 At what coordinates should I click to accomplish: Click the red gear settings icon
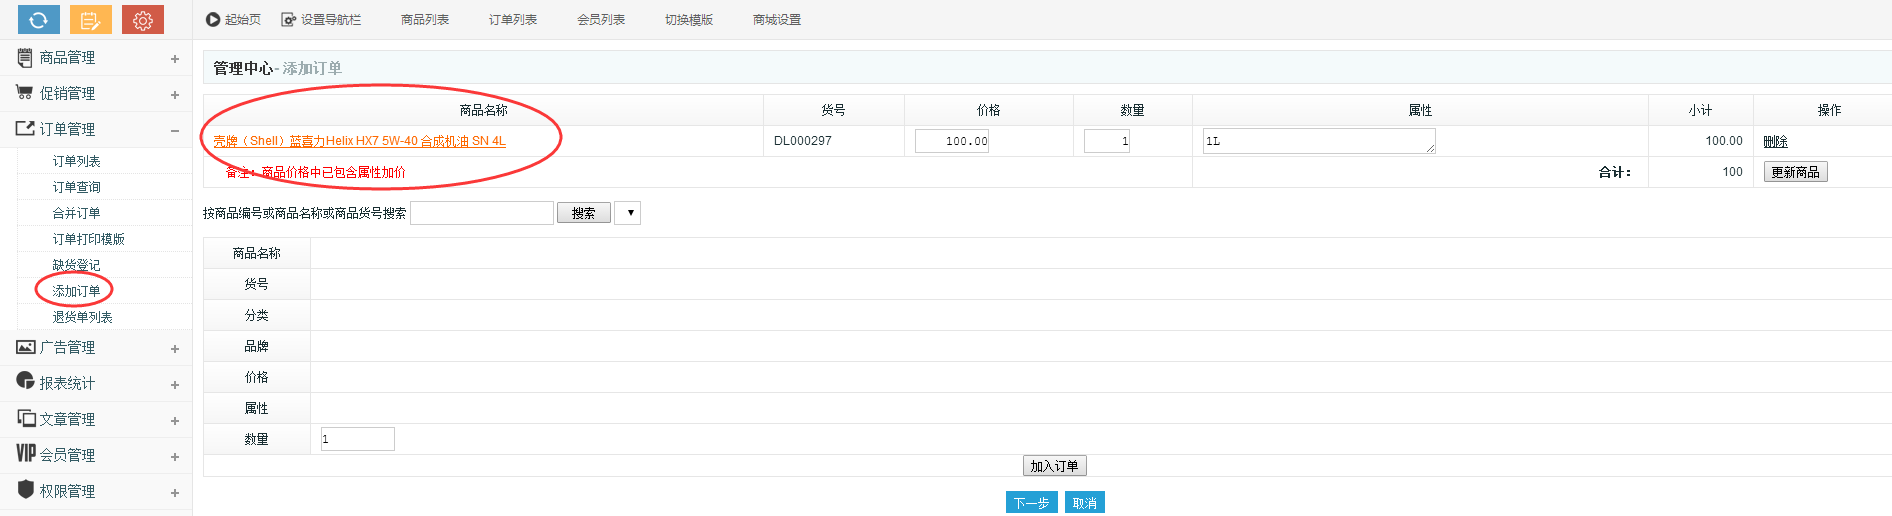[143, 20]
